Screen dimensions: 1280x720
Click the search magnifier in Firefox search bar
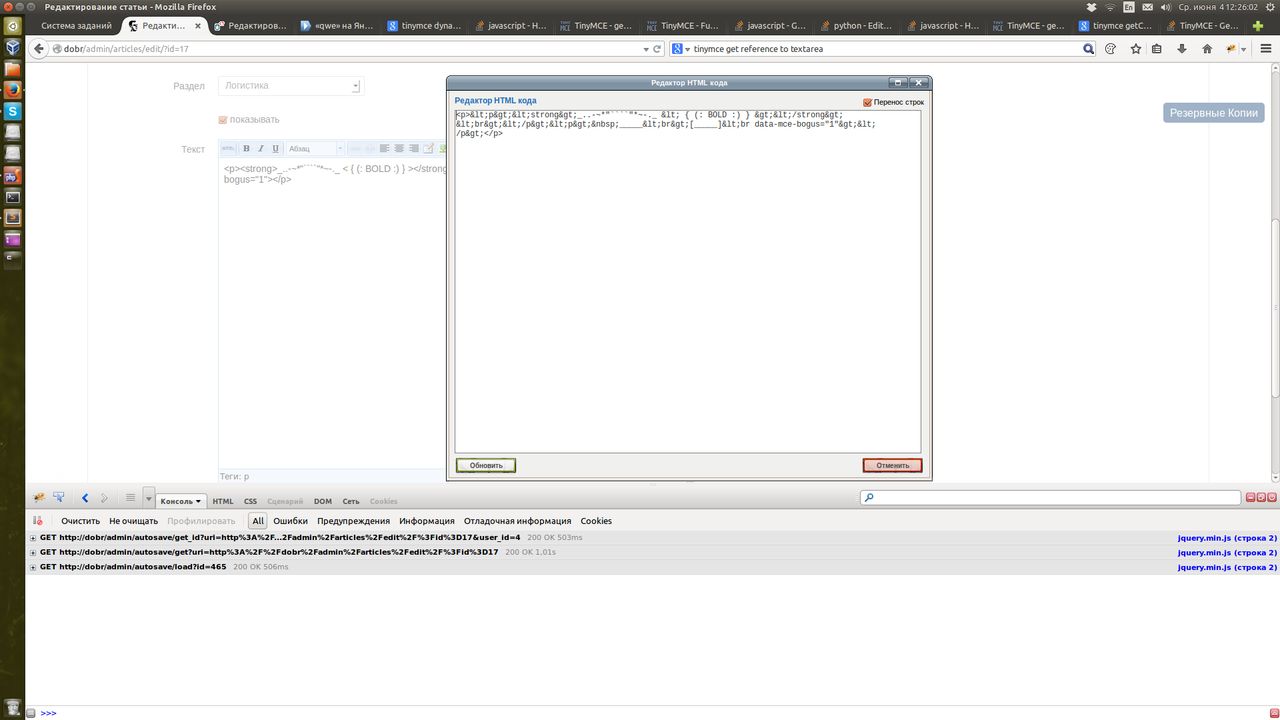(1088, 48)
